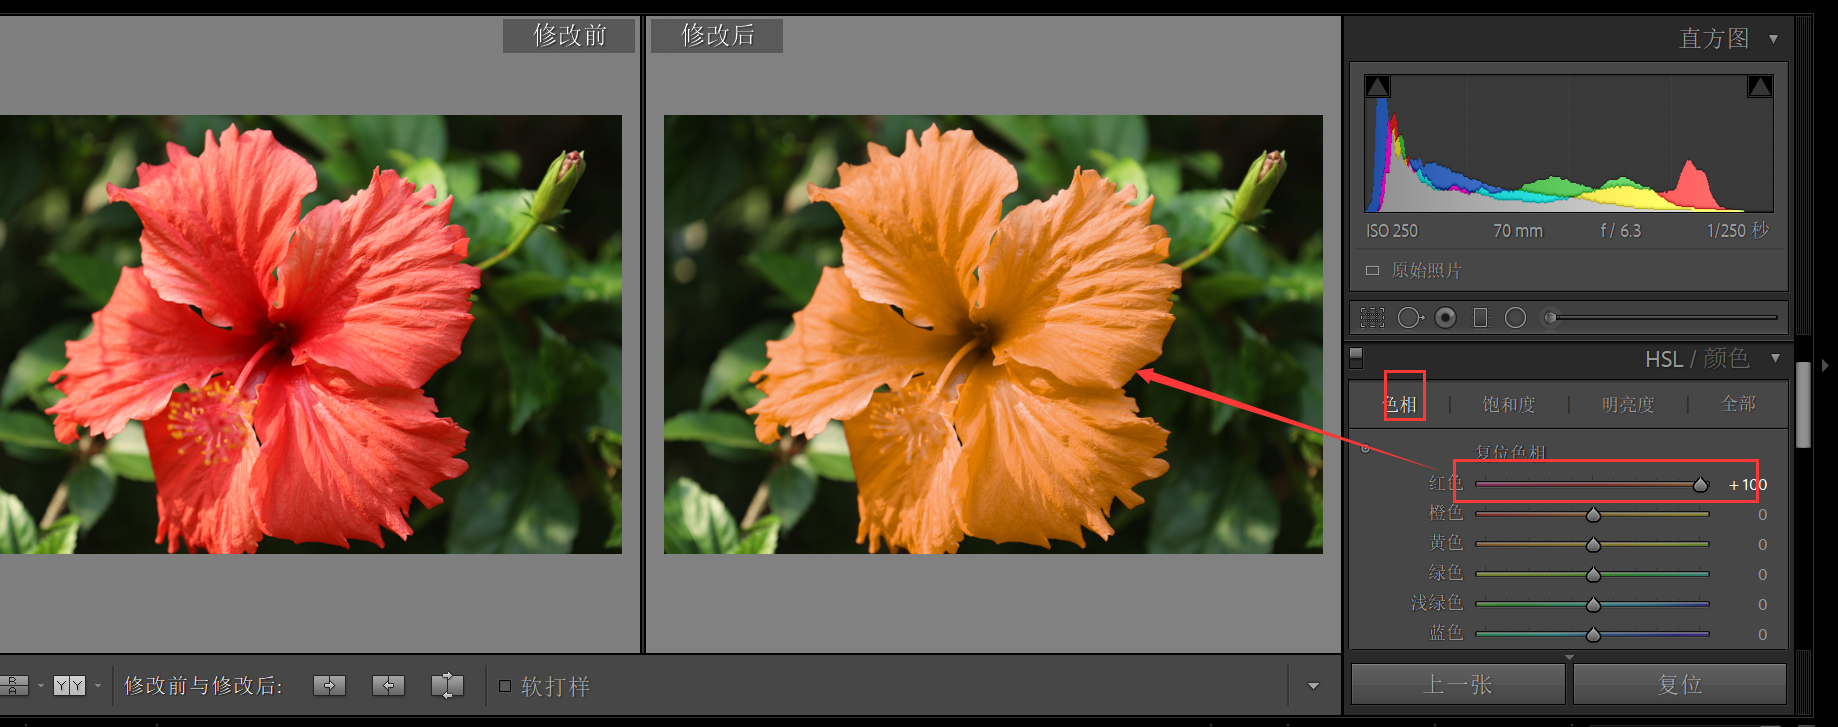
Task: Click the 修改前 label
Action: point(569,35)
